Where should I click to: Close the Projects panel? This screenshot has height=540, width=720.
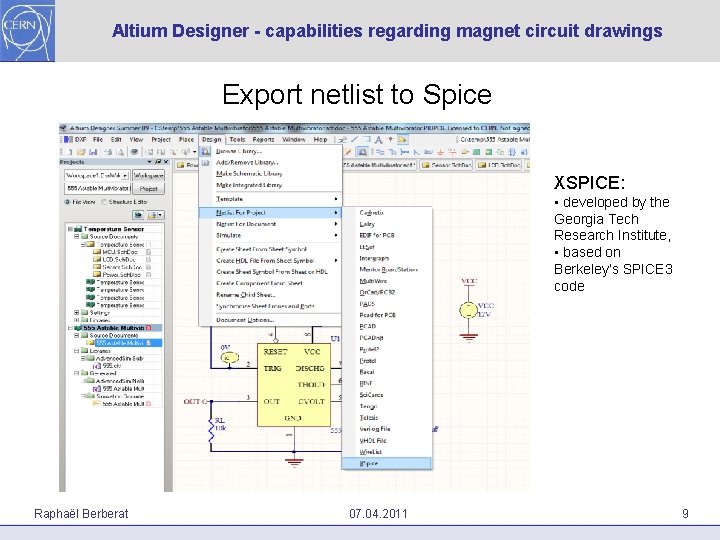point(166,162)
